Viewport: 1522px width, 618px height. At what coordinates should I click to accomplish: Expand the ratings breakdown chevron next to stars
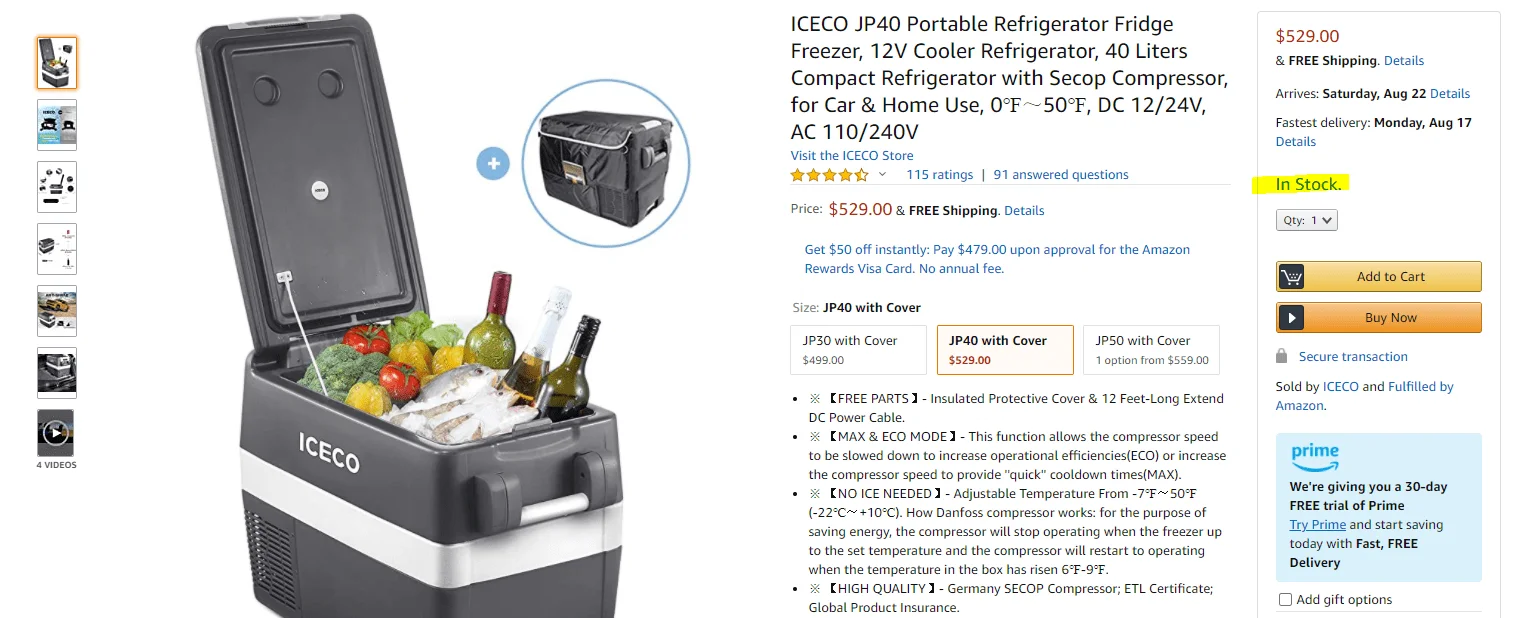[x=882, y=175]
